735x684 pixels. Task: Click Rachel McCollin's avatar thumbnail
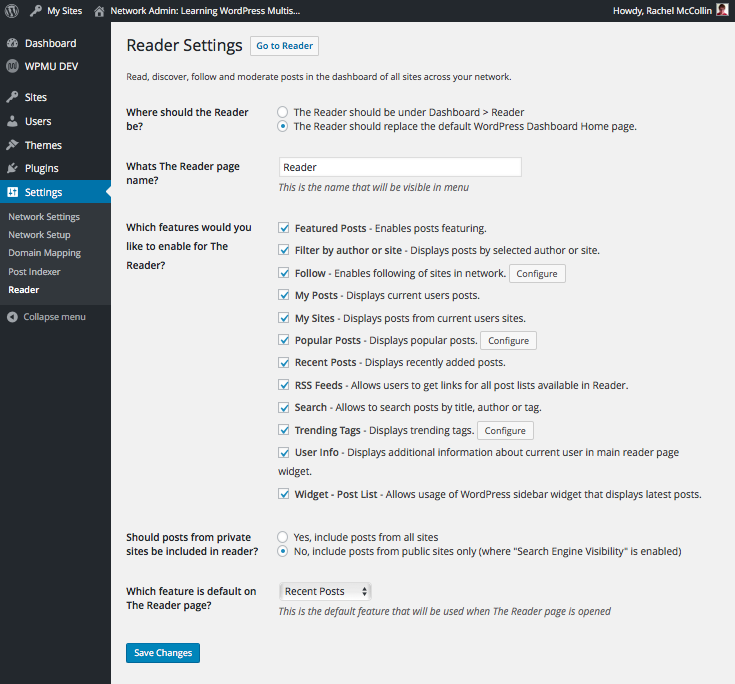pos(722,10)
